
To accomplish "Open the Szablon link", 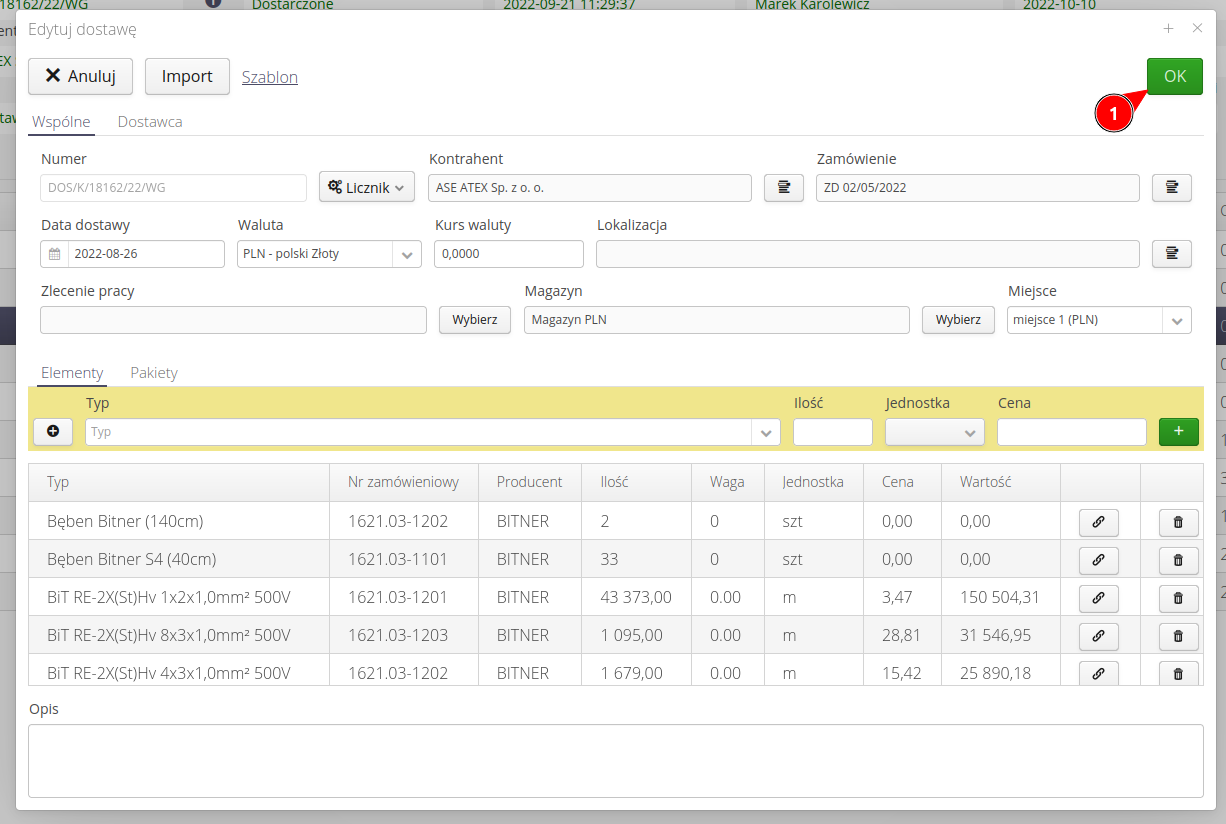I will click(270, 77).
